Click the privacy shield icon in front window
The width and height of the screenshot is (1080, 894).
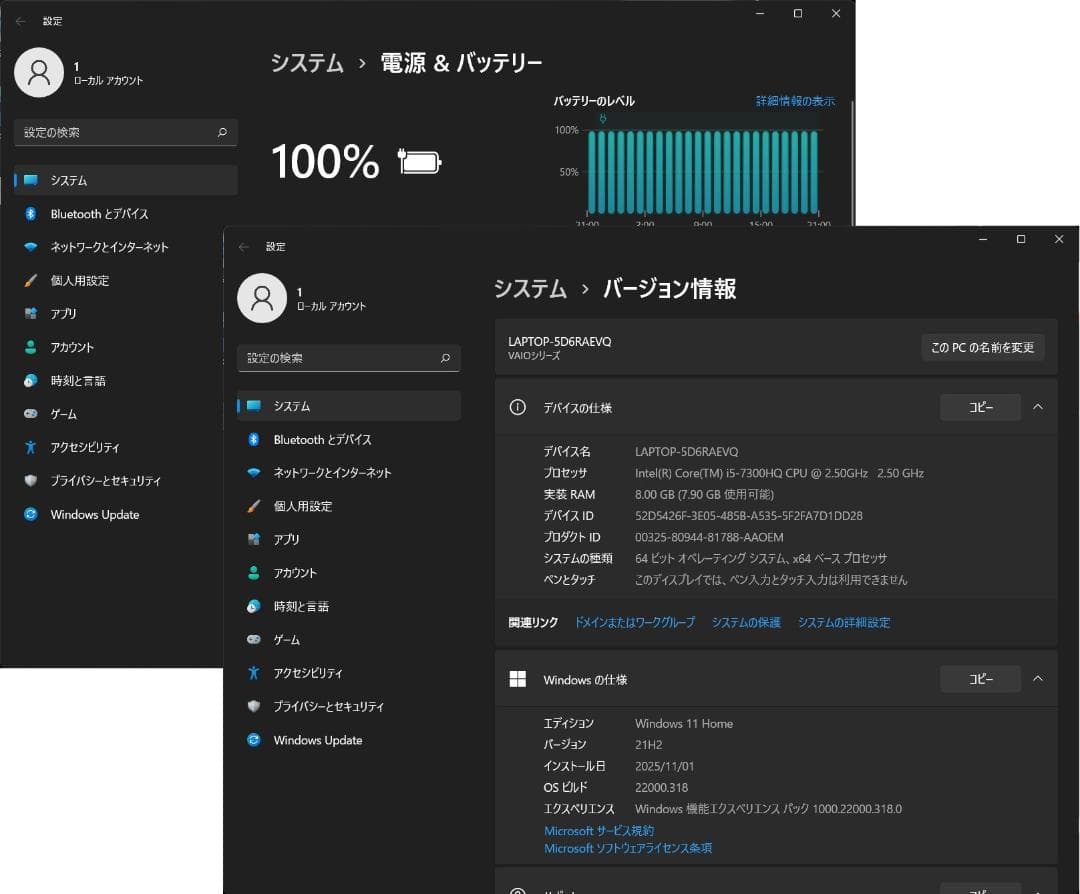[x=253, y=706]
